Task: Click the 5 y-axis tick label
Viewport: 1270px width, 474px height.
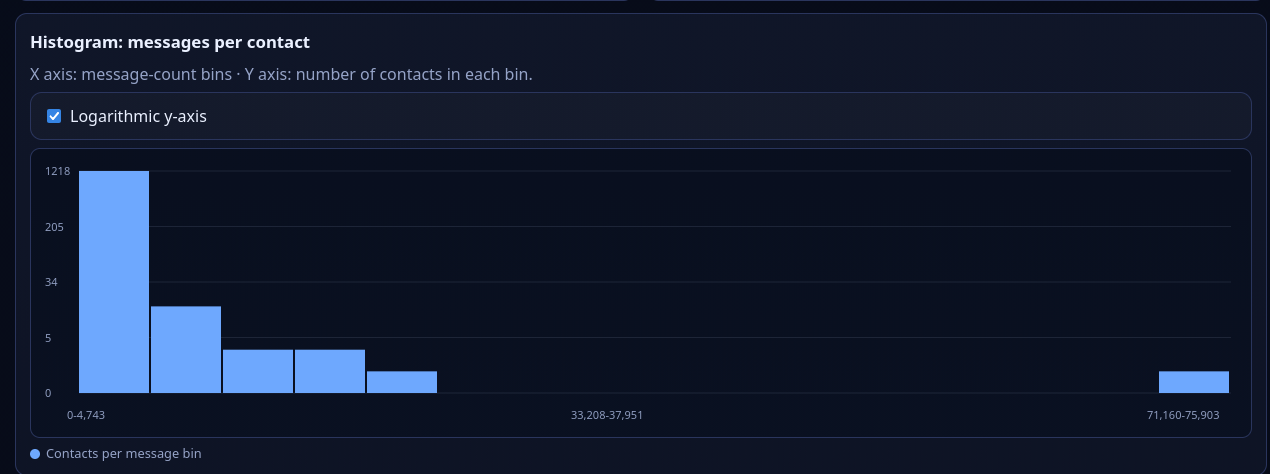Action: 48,338
